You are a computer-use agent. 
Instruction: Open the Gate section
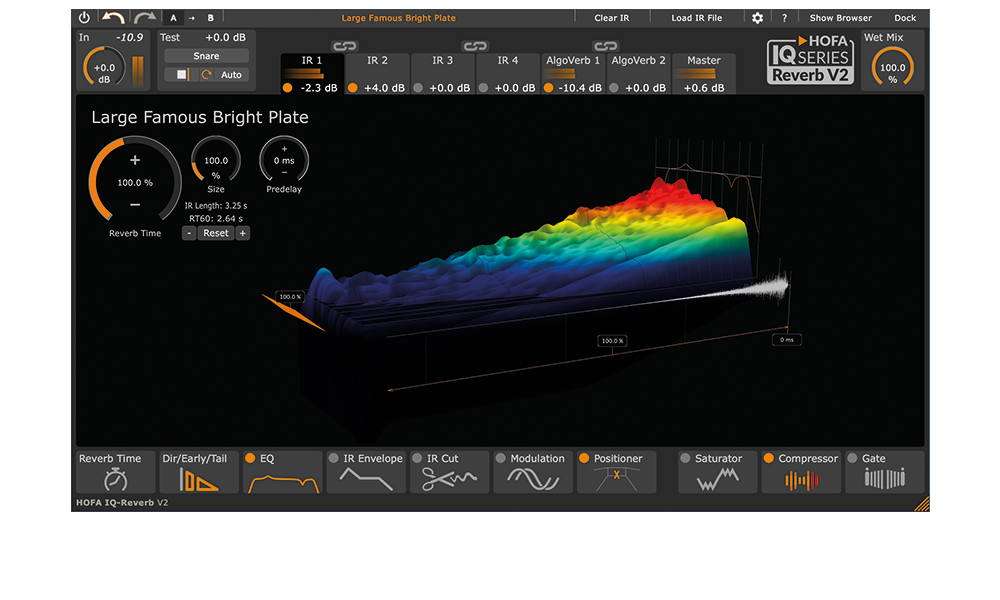tap(885, 472)
